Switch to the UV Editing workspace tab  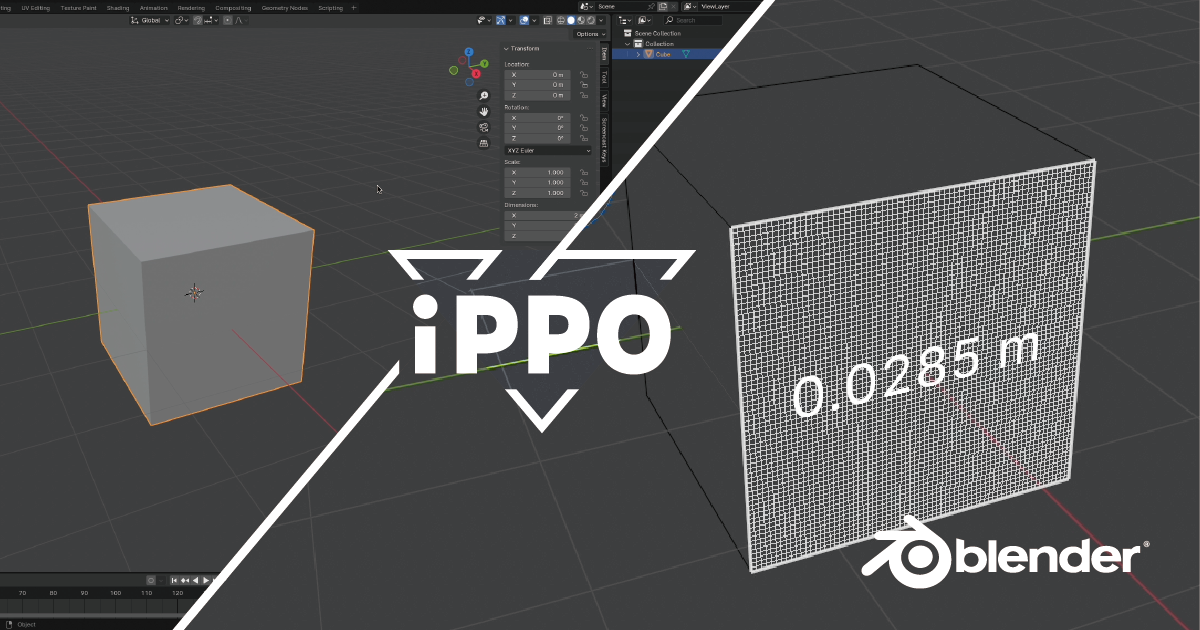(x=35, y=7)
